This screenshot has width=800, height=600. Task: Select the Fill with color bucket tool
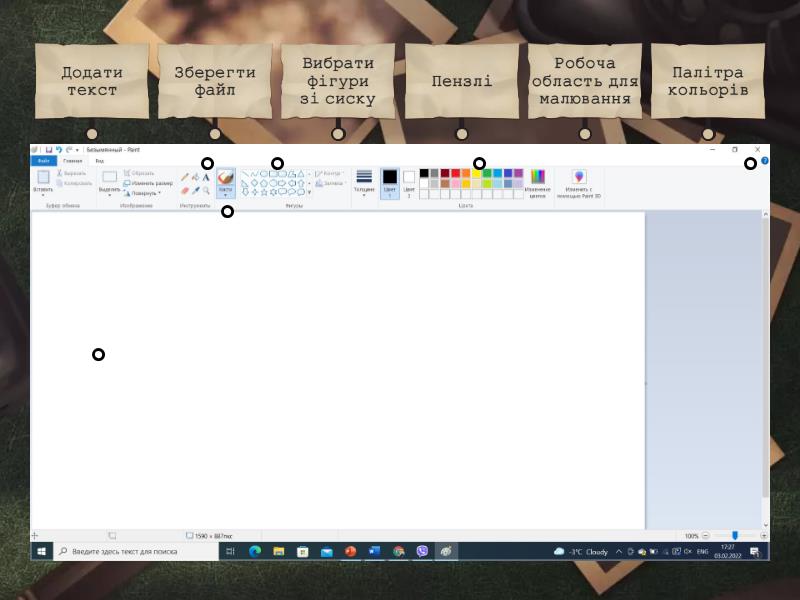point(195,177)
